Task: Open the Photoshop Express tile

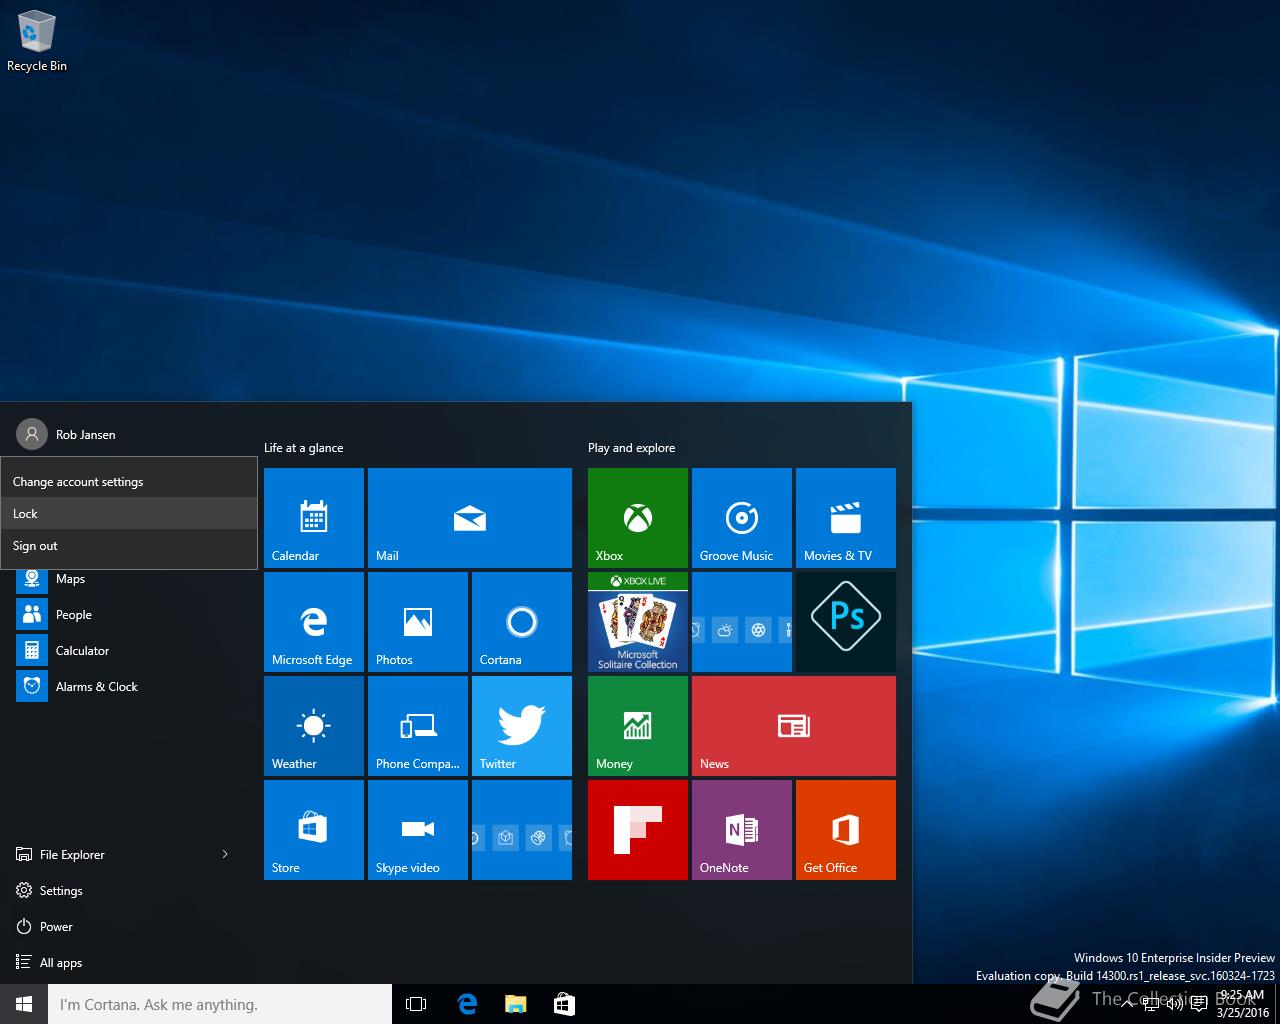Action: [x=846, y=622]
